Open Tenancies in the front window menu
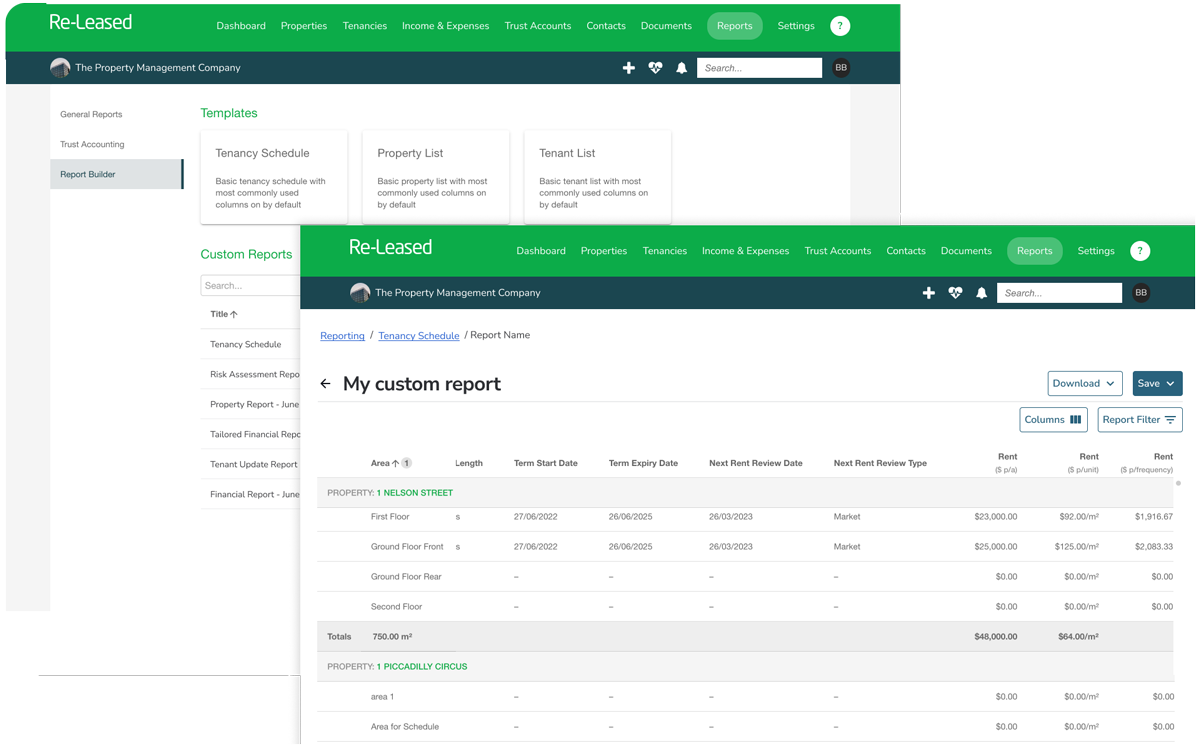Viewport: 1200px width, 747px height. 665,251
